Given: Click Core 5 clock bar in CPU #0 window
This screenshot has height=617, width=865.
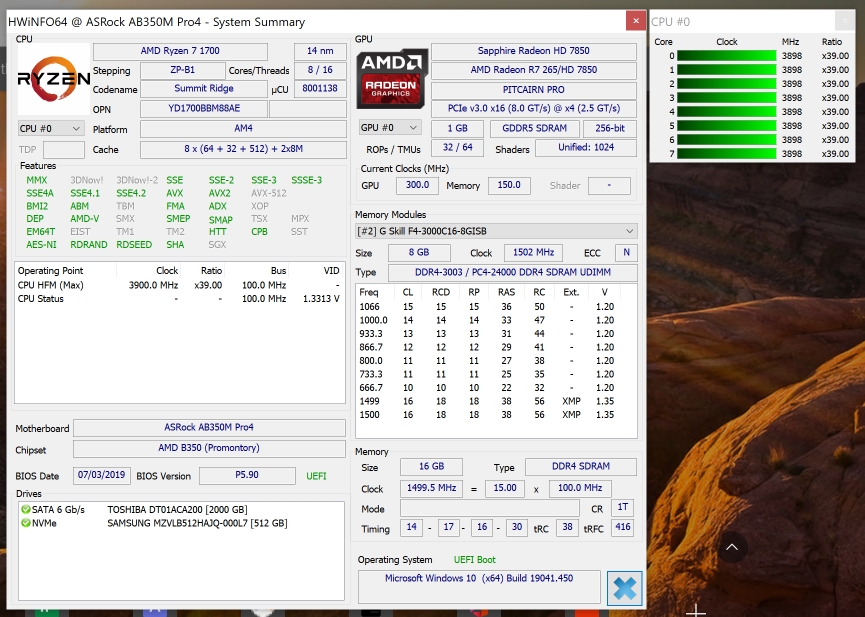Looking at the screenshot, I should coord(727,126).
